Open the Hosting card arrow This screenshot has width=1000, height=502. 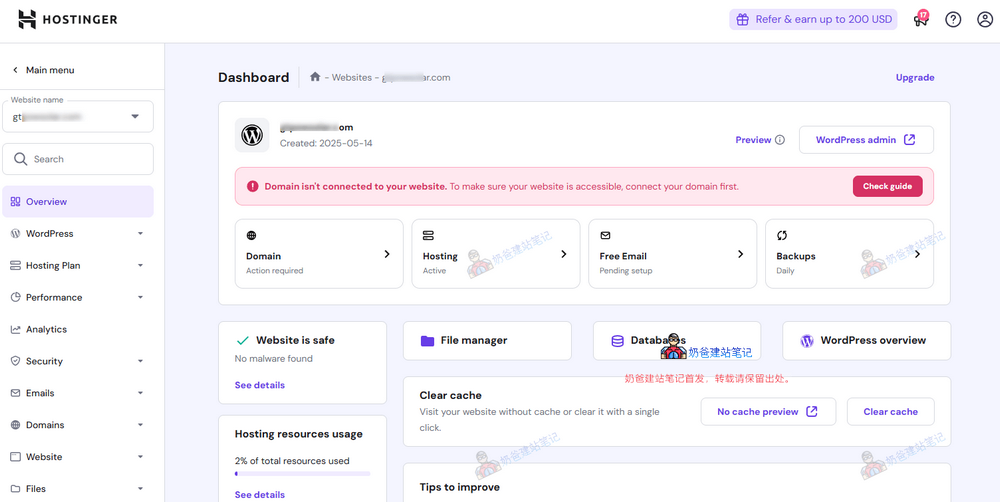(563, 254)
